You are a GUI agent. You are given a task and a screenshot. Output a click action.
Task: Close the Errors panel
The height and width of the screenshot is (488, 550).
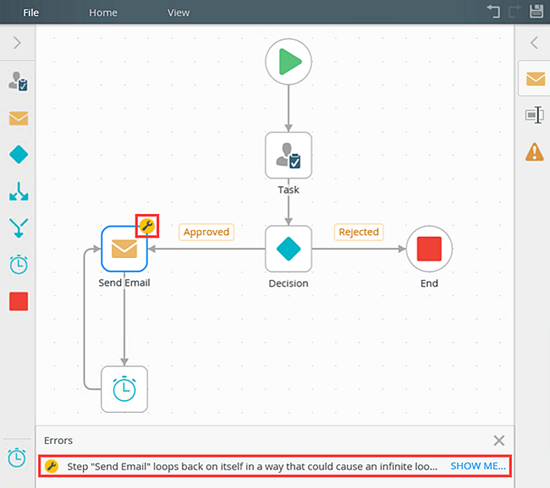point(499,440)
